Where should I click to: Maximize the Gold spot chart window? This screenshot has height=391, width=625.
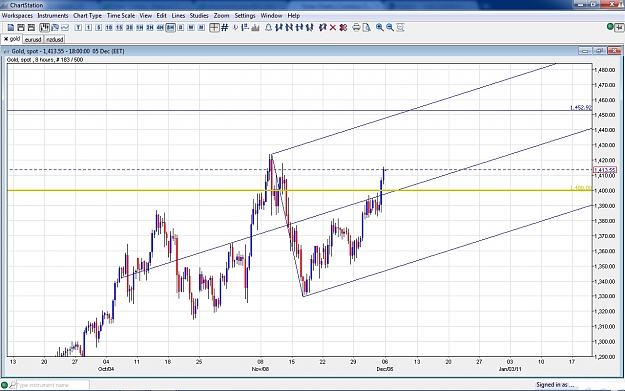pos(599,51)
